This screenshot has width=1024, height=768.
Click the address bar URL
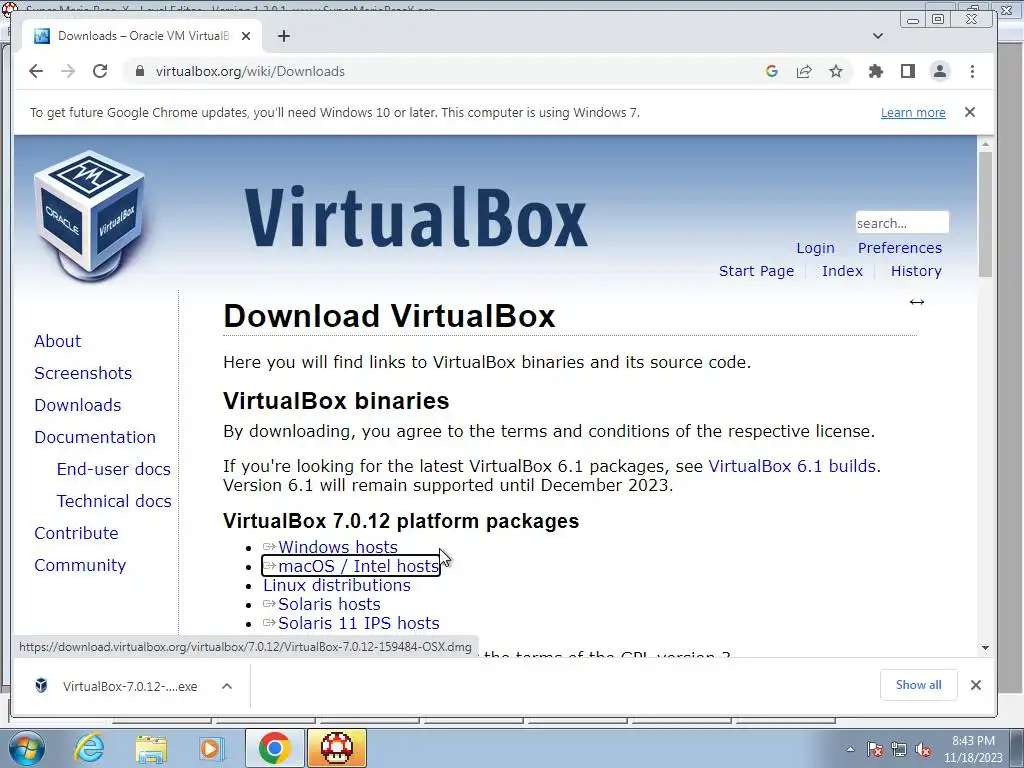pos(250,71)
